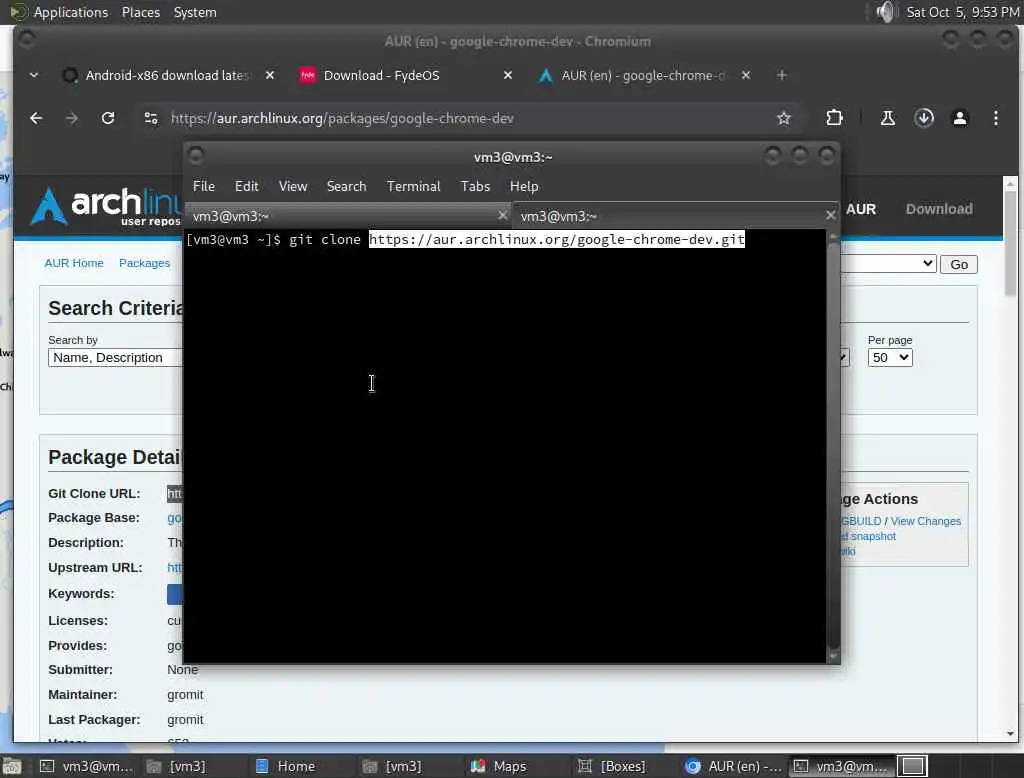Screen dimensions: 1024x778
Task: Click Download in site navigation
Action: click(x=938, y=209)
